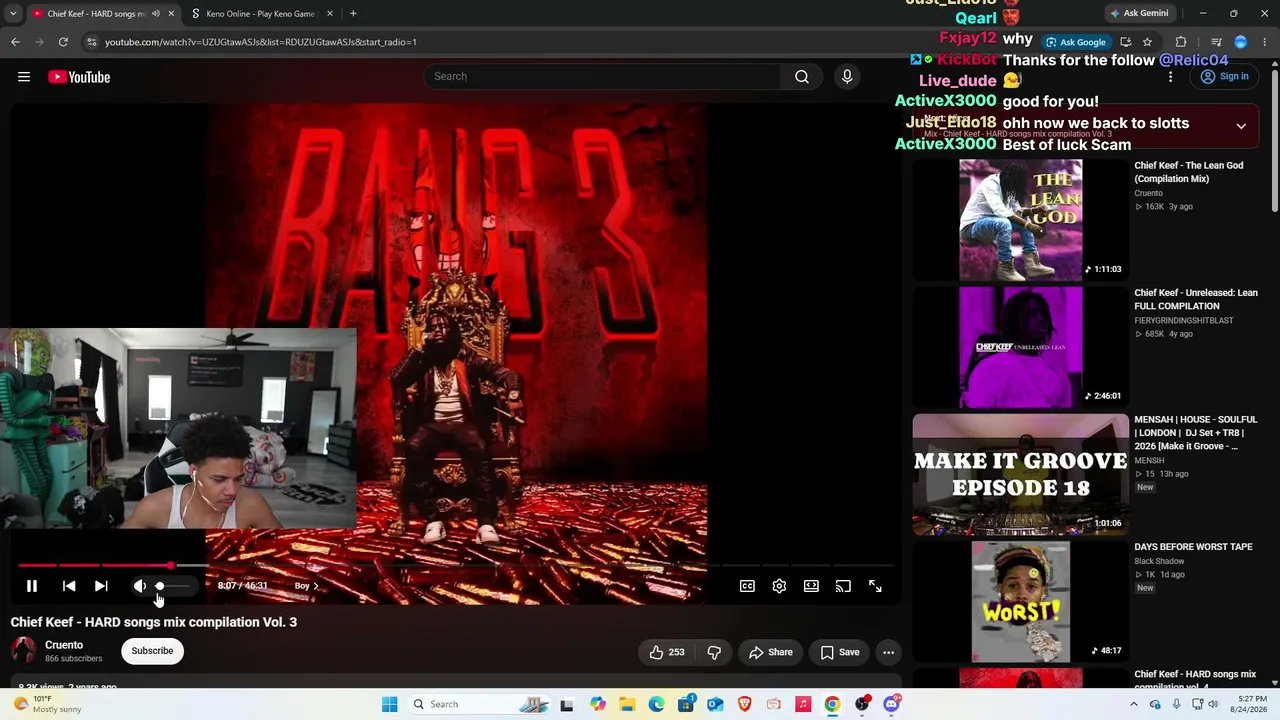The height and width of the screenshot is (720, 1280).
Task: Open the Cruento channel name link
Action: pos(64,645)
